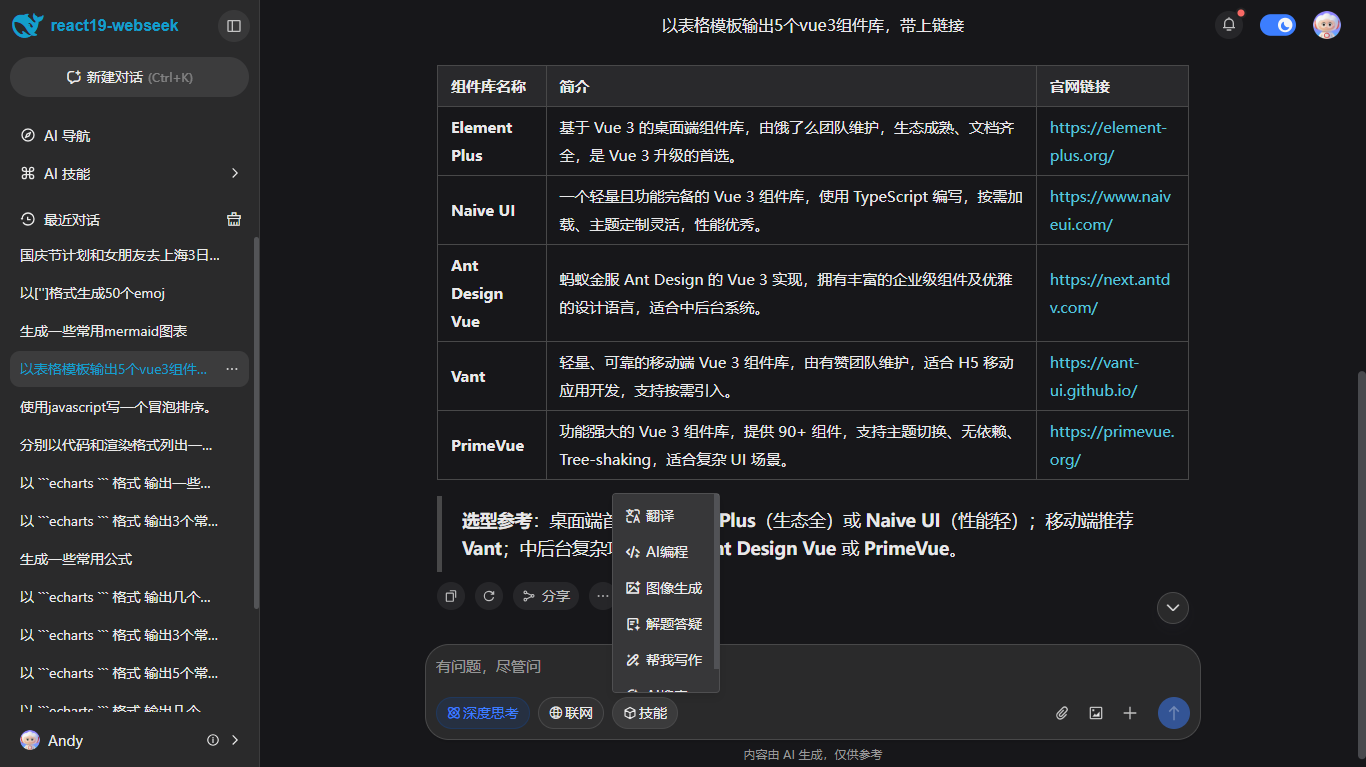Click the Vant table cell
The height and width of the screenshot is (767, 1366).
[x=492, y=376]
